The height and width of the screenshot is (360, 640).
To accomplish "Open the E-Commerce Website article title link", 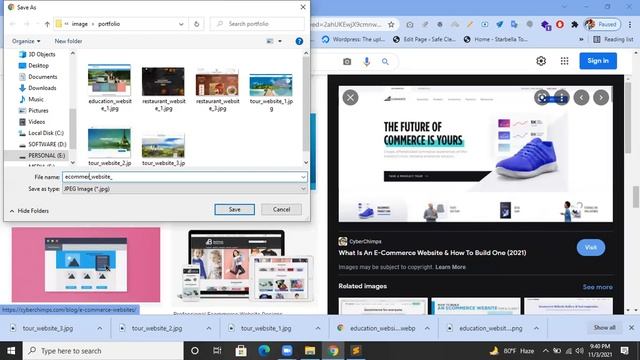I will point(432,253).
